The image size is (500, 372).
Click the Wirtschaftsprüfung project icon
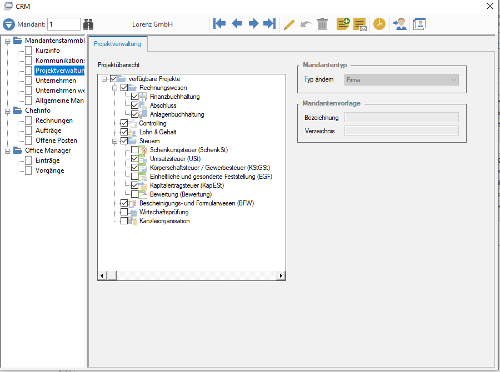132,212
